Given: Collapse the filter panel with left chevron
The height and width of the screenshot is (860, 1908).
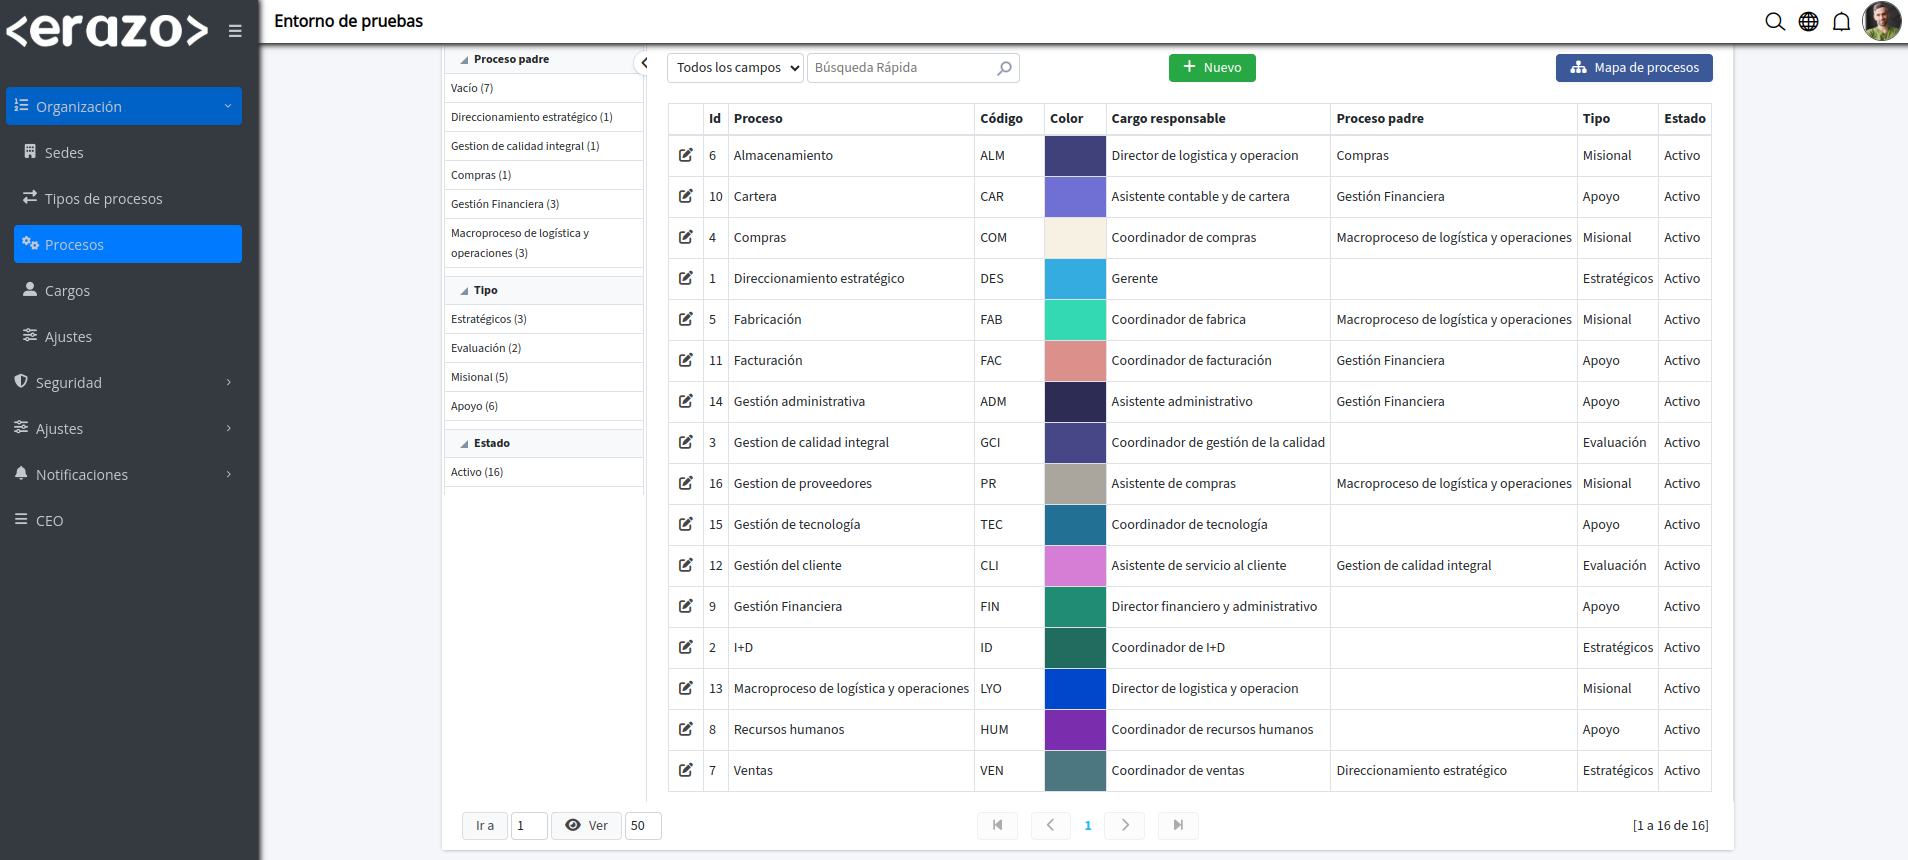Looking at the screenshot, I should 644,63.
